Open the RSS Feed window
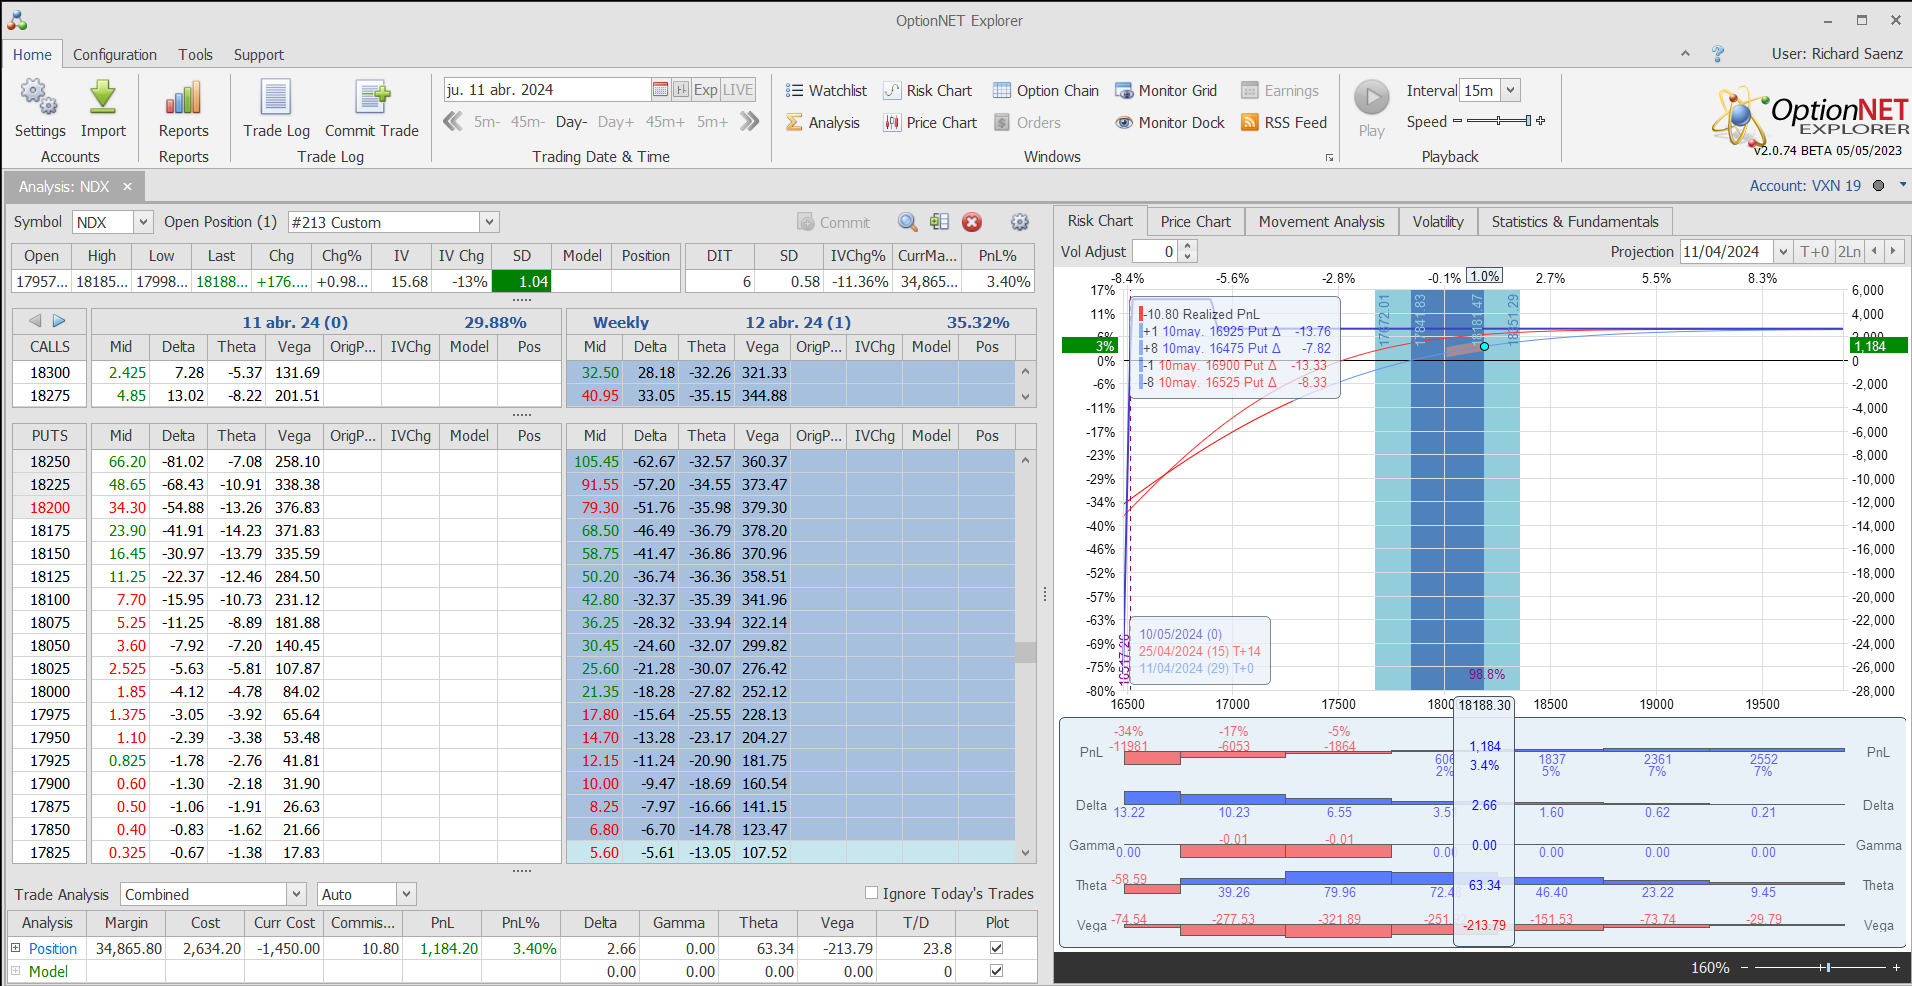Viewport: 1912px width, 986px height. tap(1284, 122)
